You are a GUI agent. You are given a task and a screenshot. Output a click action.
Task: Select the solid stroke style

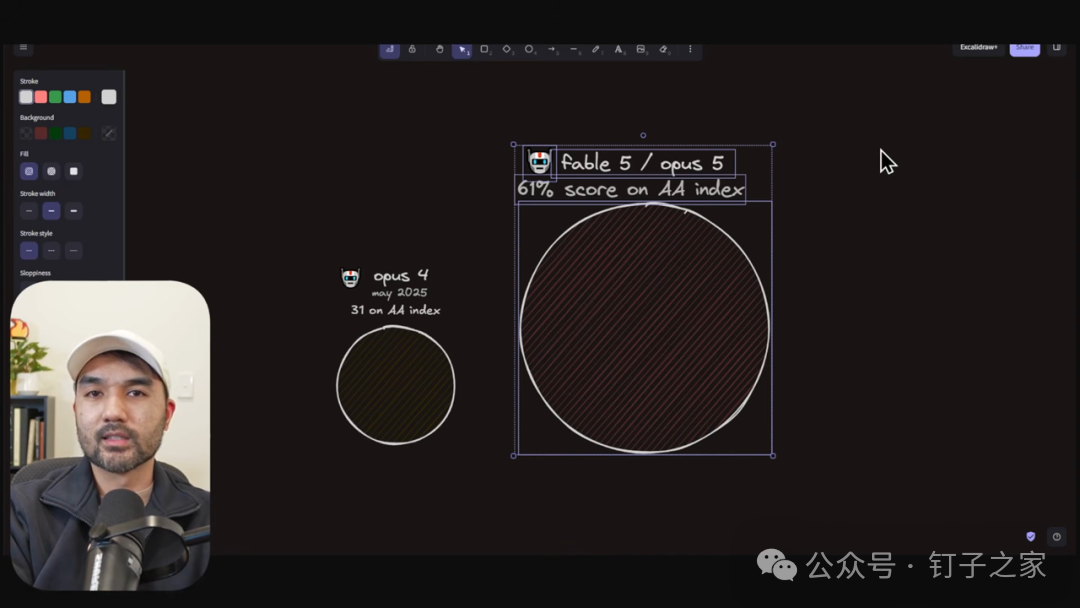[x=29, y=251]
